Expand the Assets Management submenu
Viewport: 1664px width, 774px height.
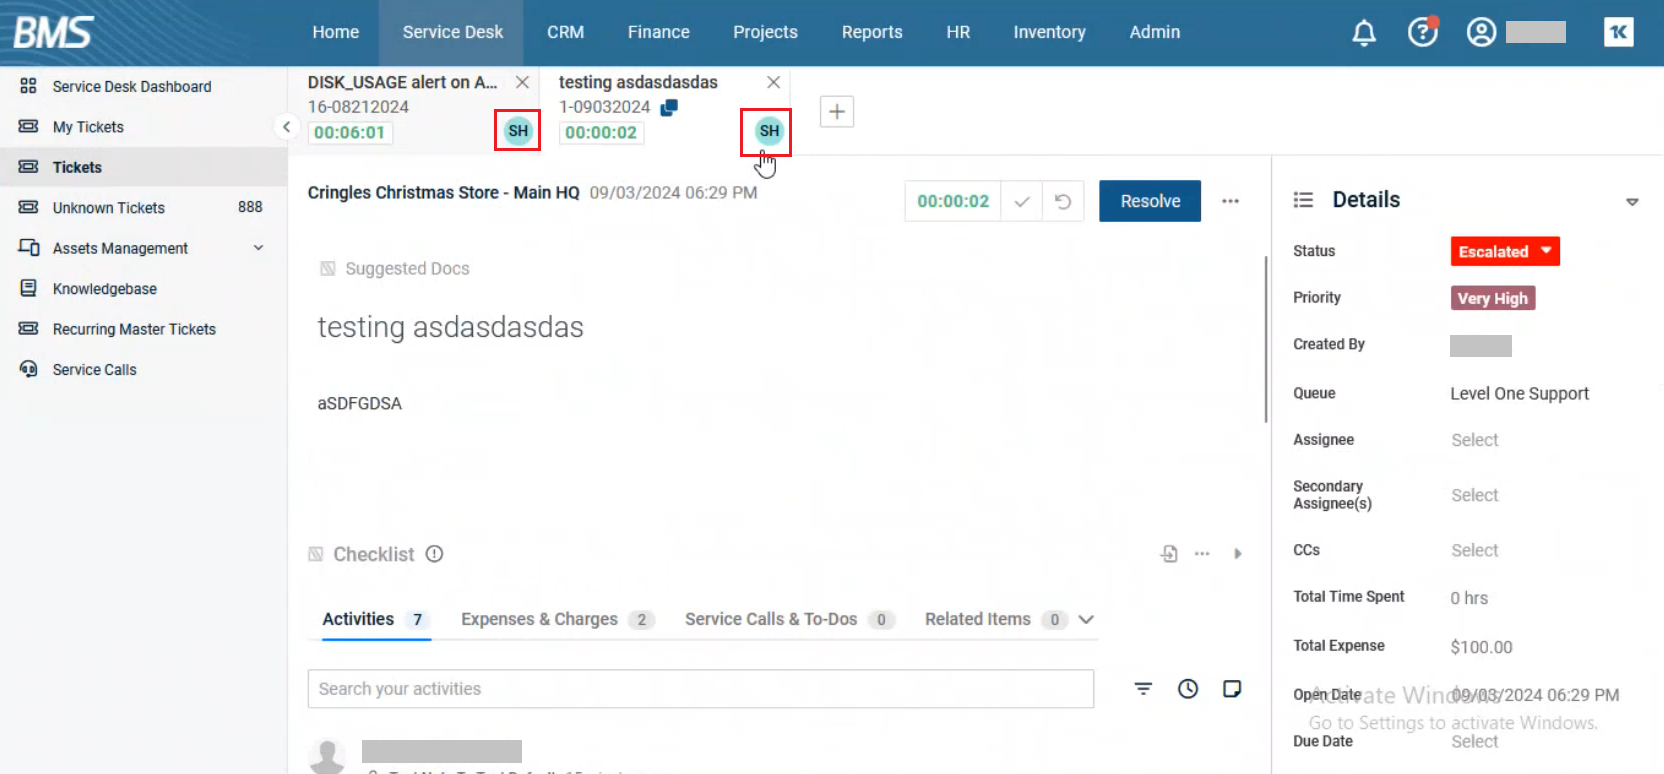[x=258, y=248]
